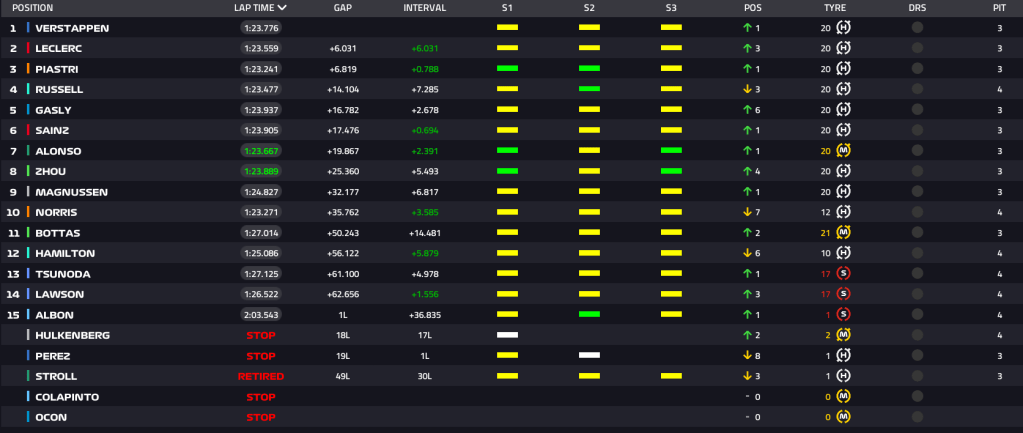Click the hard tyre icon in Stroll's row

843,376
